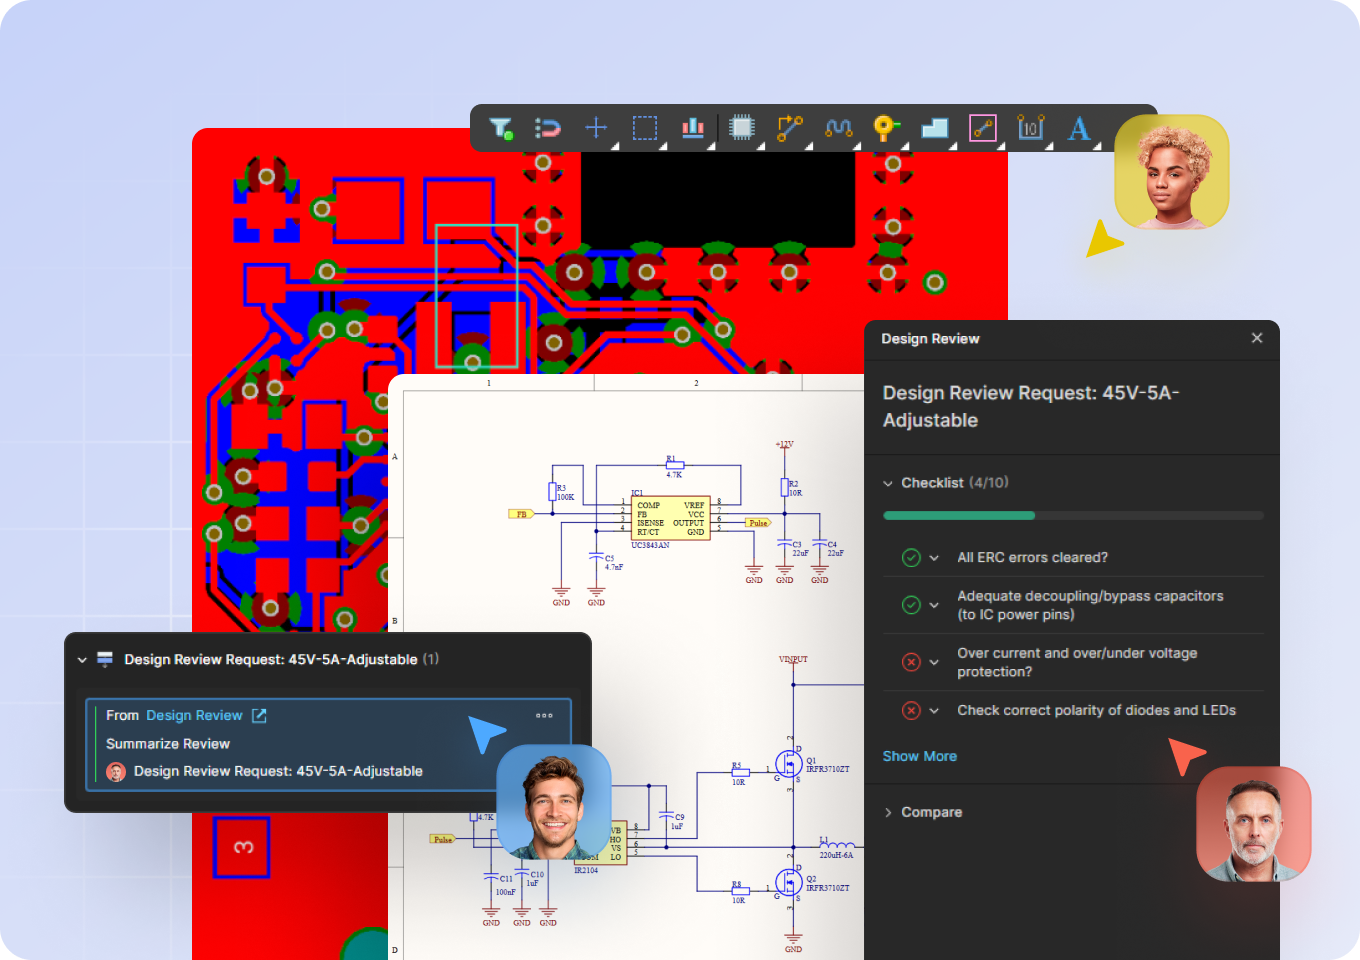Click the 'Show More' link
The image size is (1360, 960).
919,757
